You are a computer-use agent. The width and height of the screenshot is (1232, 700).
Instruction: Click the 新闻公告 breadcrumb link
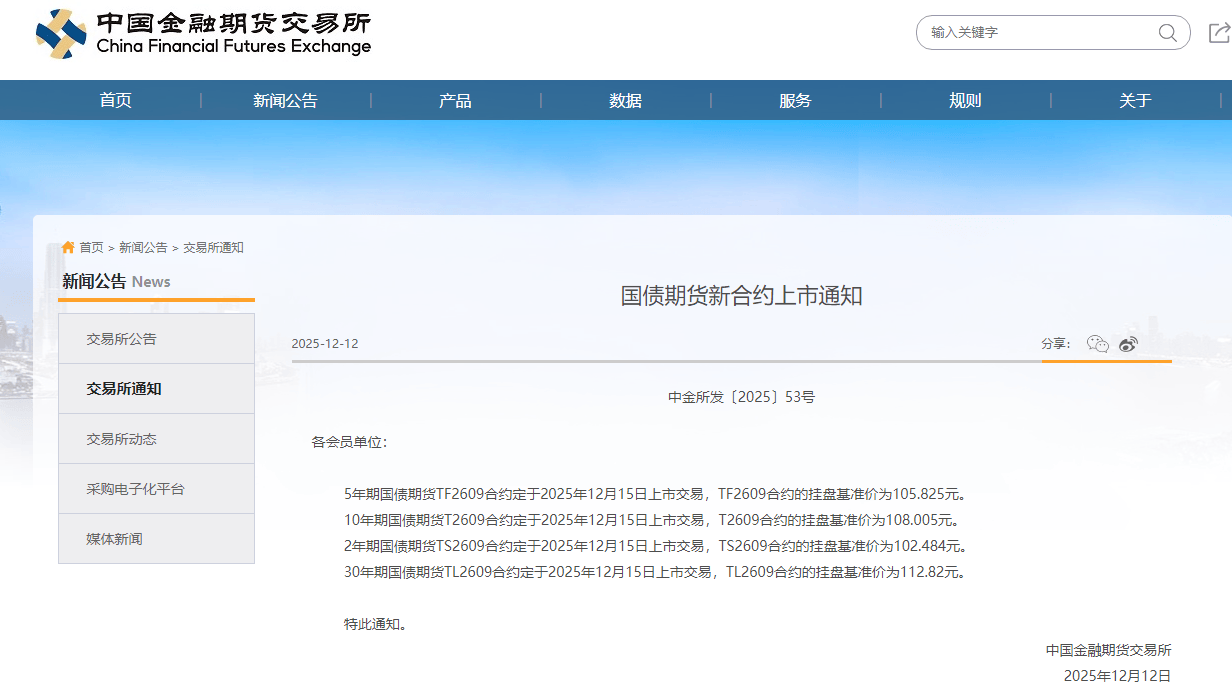pos(143,248)
